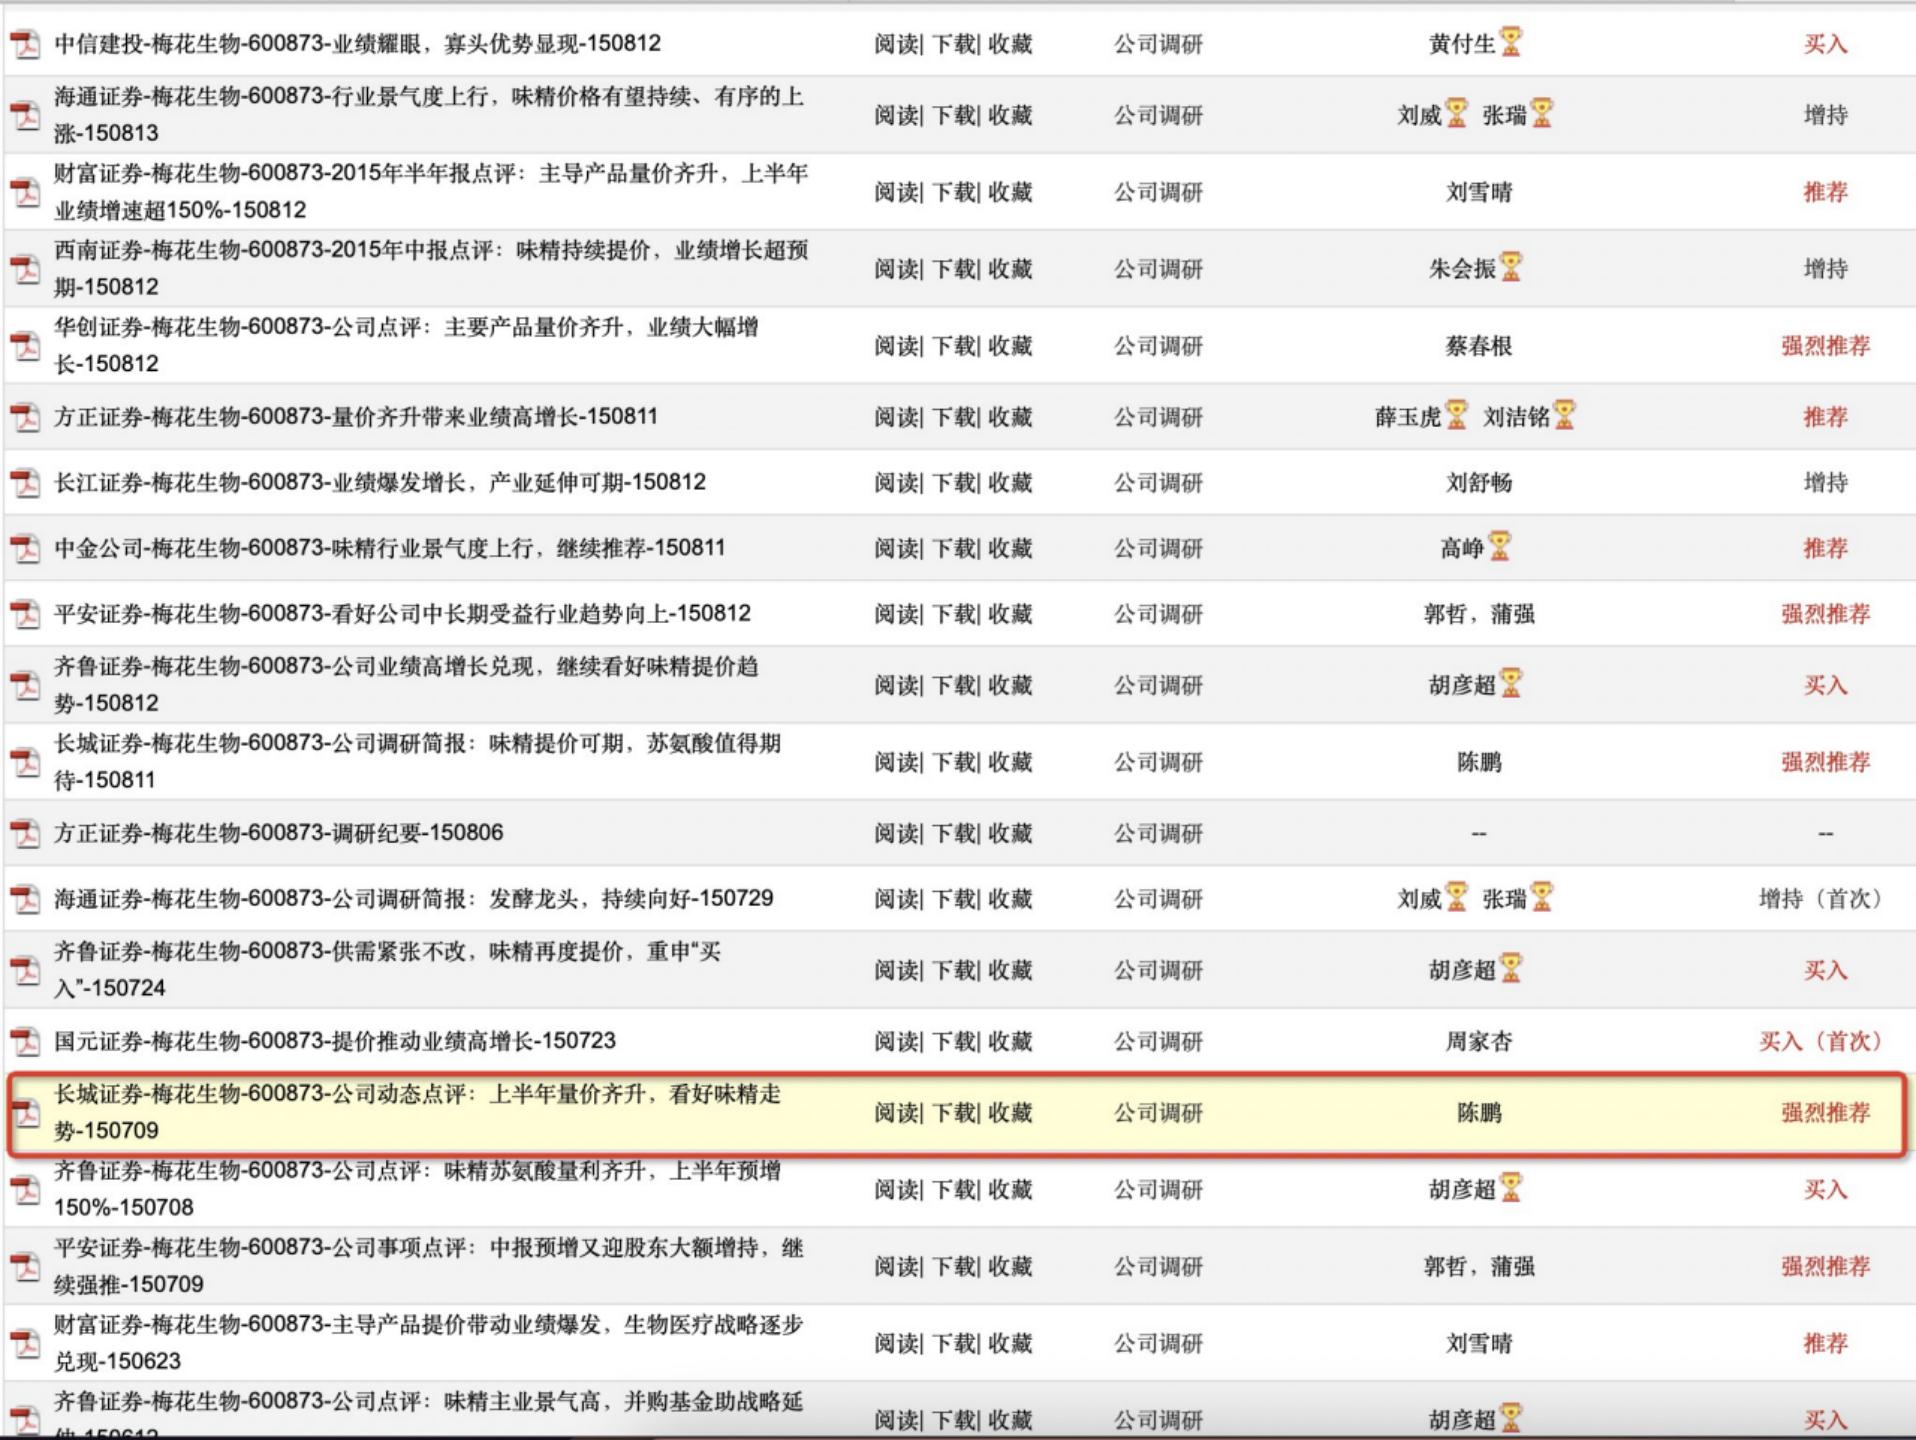
Task: Click analyst name 黄付生
Action: click(x=1462, y=44)
